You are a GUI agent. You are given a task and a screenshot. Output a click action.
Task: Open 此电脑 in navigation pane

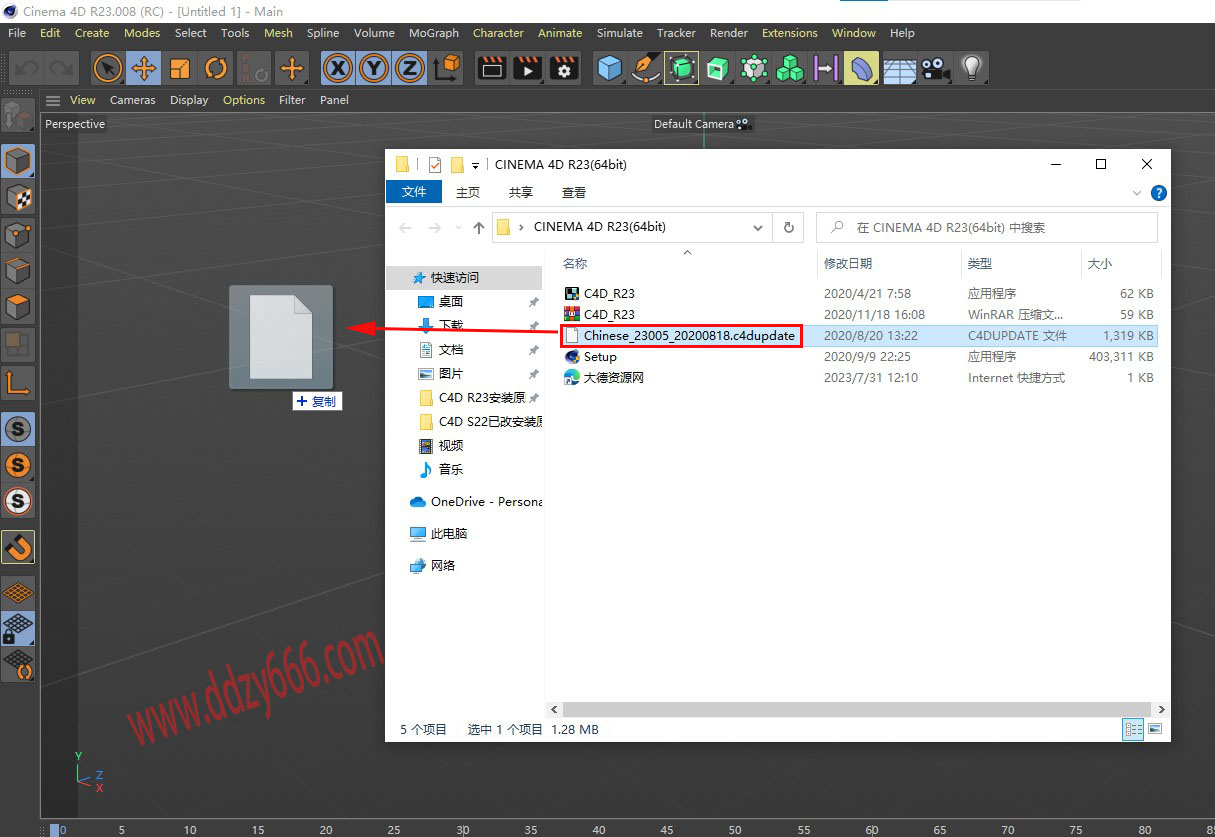point(439,533)
